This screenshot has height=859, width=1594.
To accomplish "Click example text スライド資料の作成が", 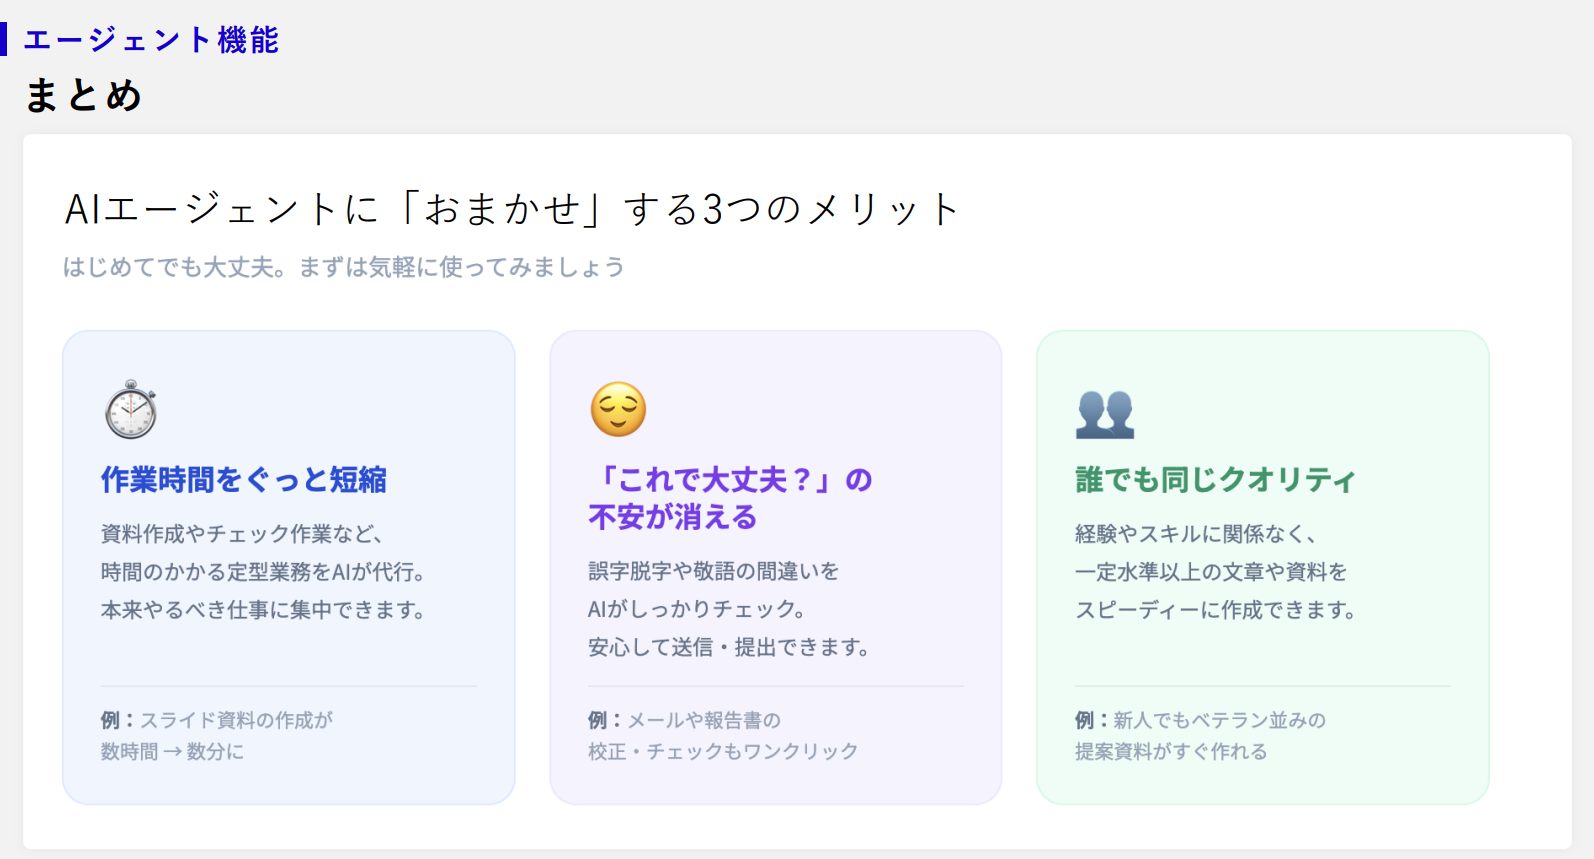I will coord(236,720).
